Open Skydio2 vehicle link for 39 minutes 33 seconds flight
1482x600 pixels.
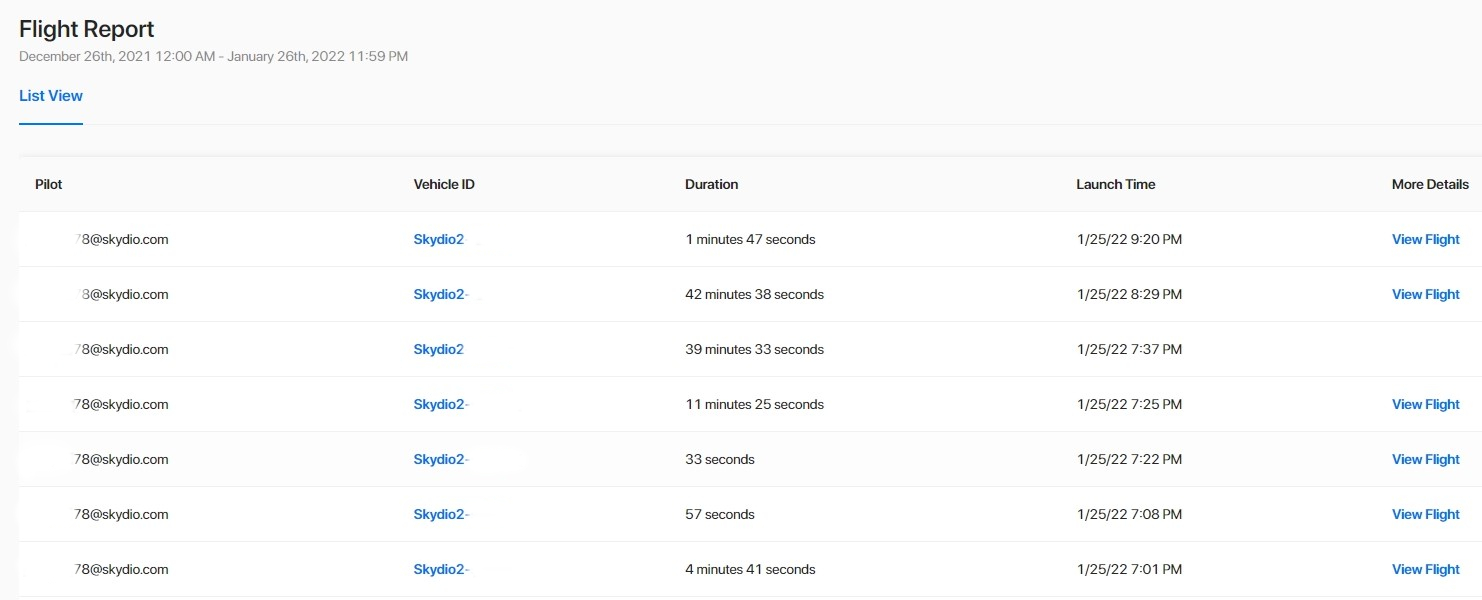tap(439, 349)
